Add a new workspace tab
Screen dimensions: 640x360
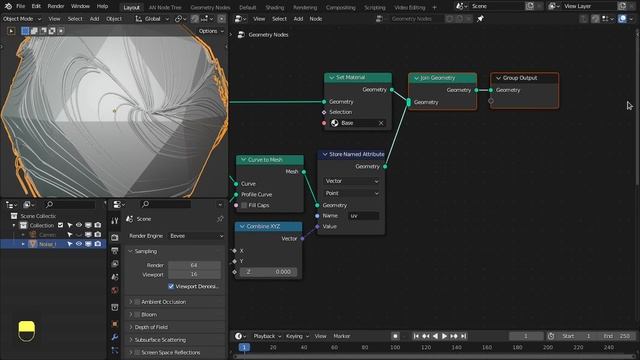(x=434, y=7)
